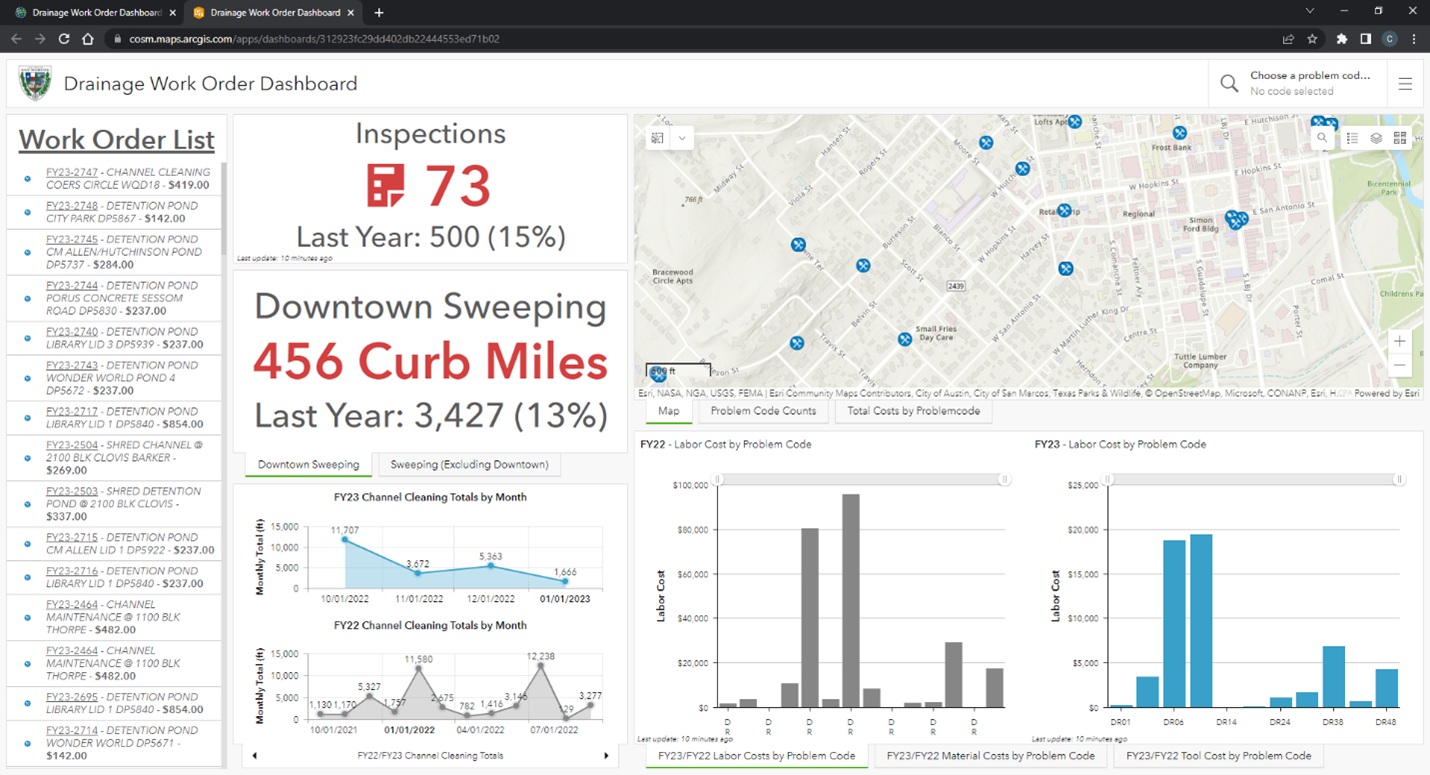Open the map search tool
The image size is (1430, 775).
[x=1322, y=138]
